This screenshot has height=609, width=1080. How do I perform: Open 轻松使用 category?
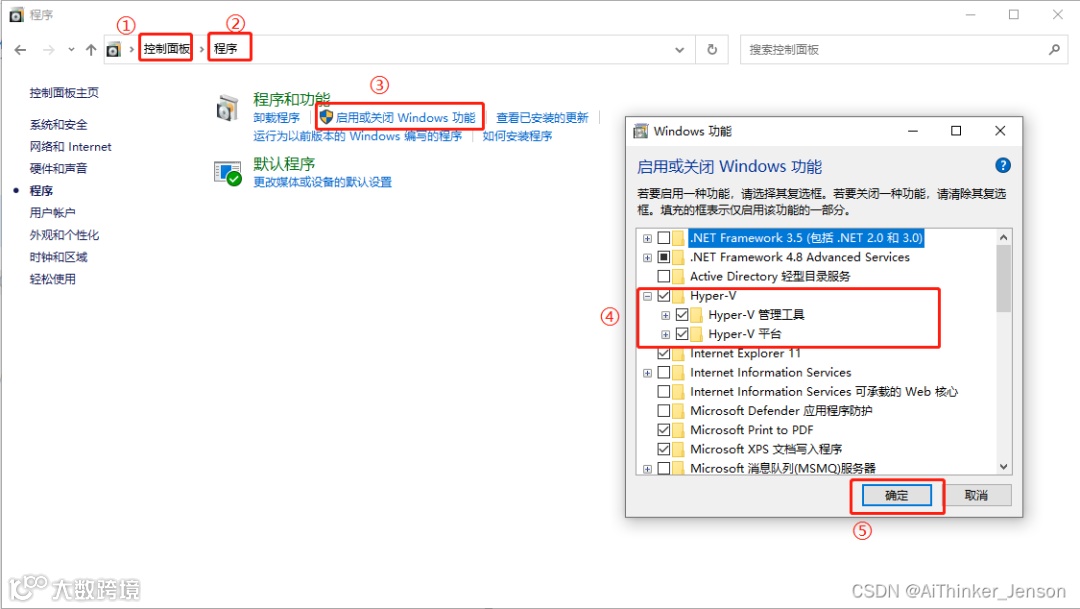(52, 279)
